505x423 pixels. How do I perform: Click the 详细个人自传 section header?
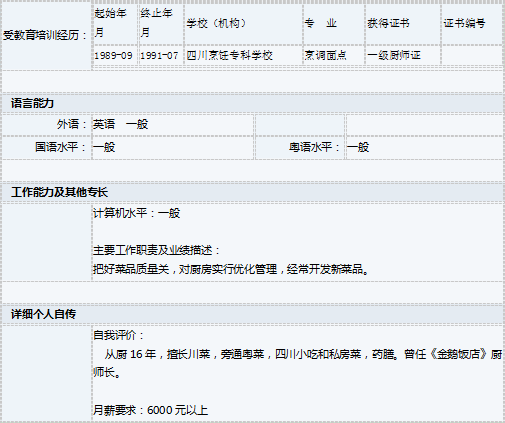point(43,314)
